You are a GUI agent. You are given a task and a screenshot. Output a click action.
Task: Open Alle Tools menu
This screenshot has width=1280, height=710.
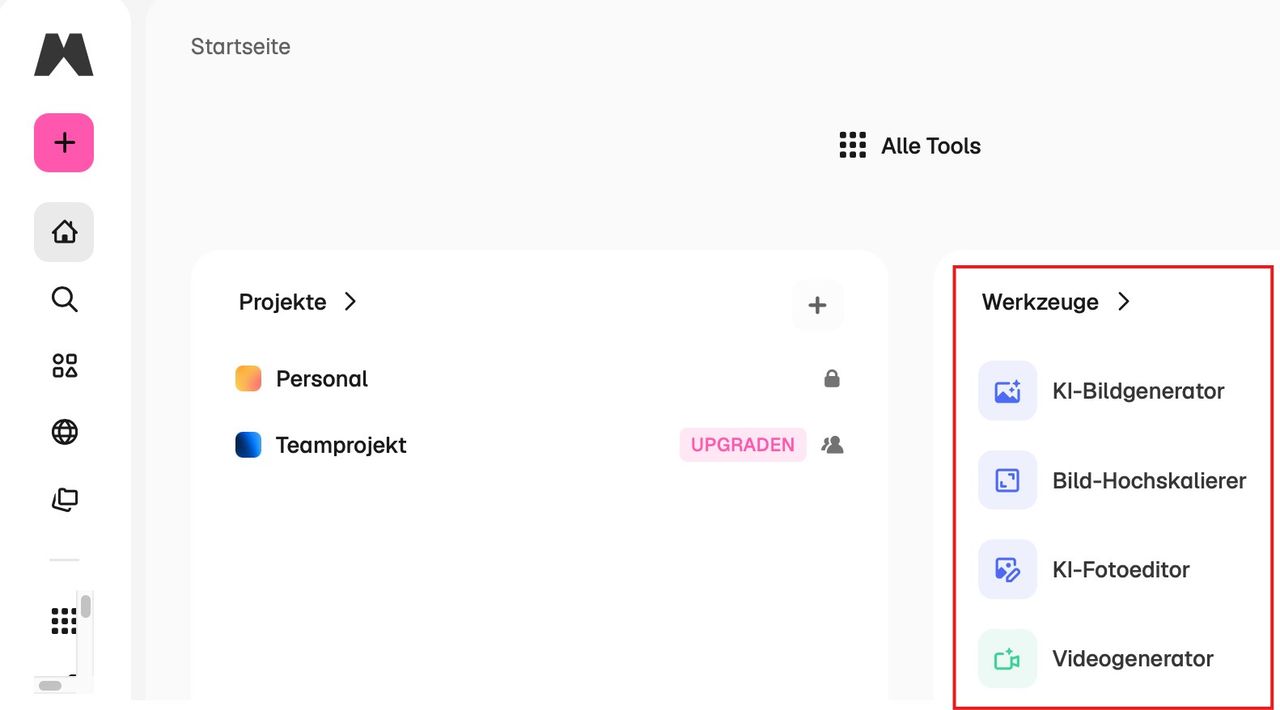pyautogui.click(x=910, y=146)
